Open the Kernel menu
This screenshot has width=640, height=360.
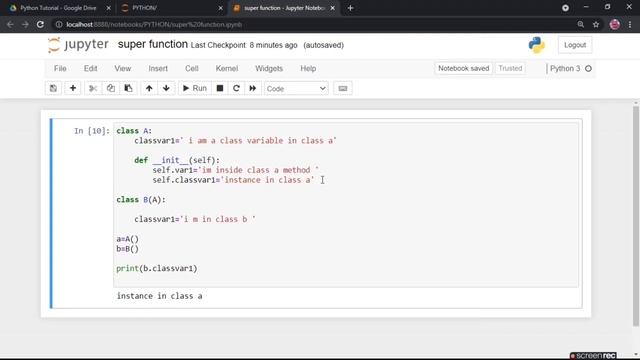coord(227,69)
